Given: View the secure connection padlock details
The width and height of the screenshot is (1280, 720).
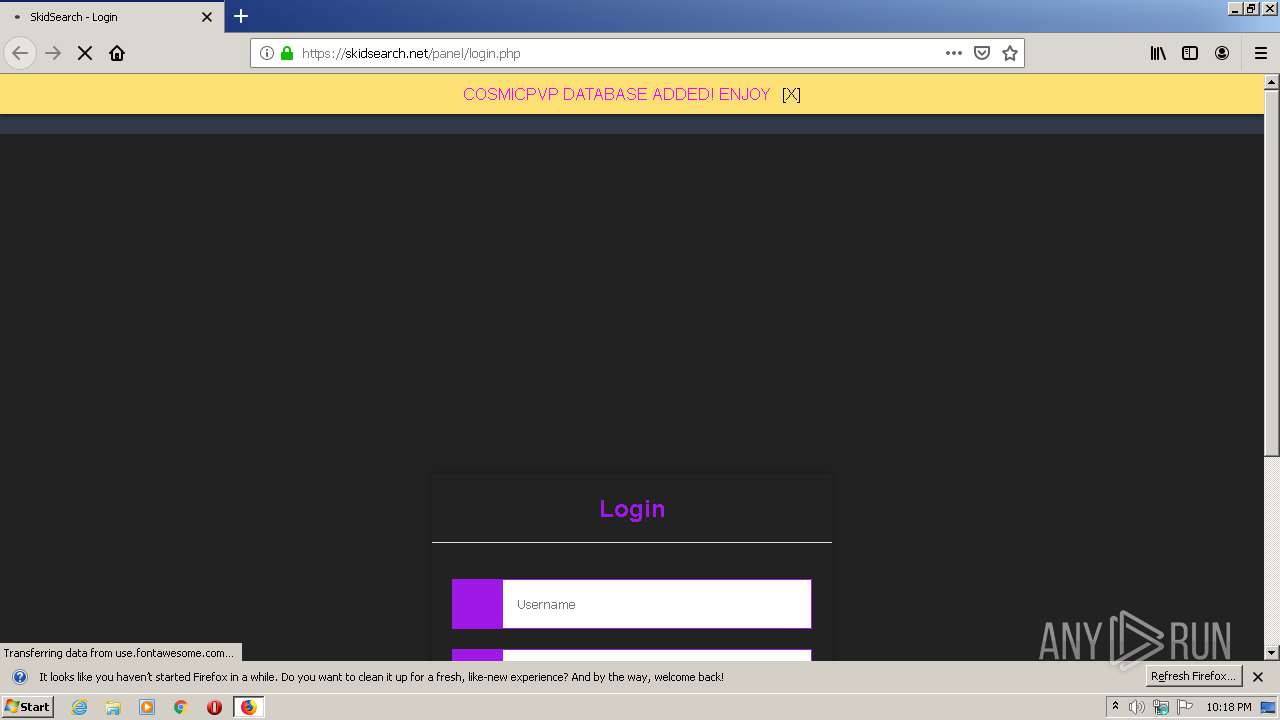Looking at the screenshot, I should (x=287, y=53).
